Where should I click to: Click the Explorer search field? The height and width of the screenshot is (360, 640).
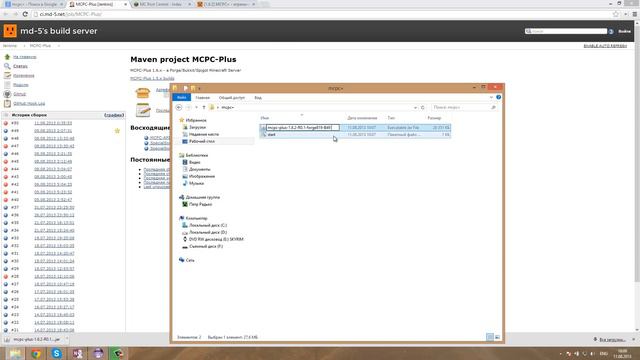pyautogui.click(x=464, y=107)
